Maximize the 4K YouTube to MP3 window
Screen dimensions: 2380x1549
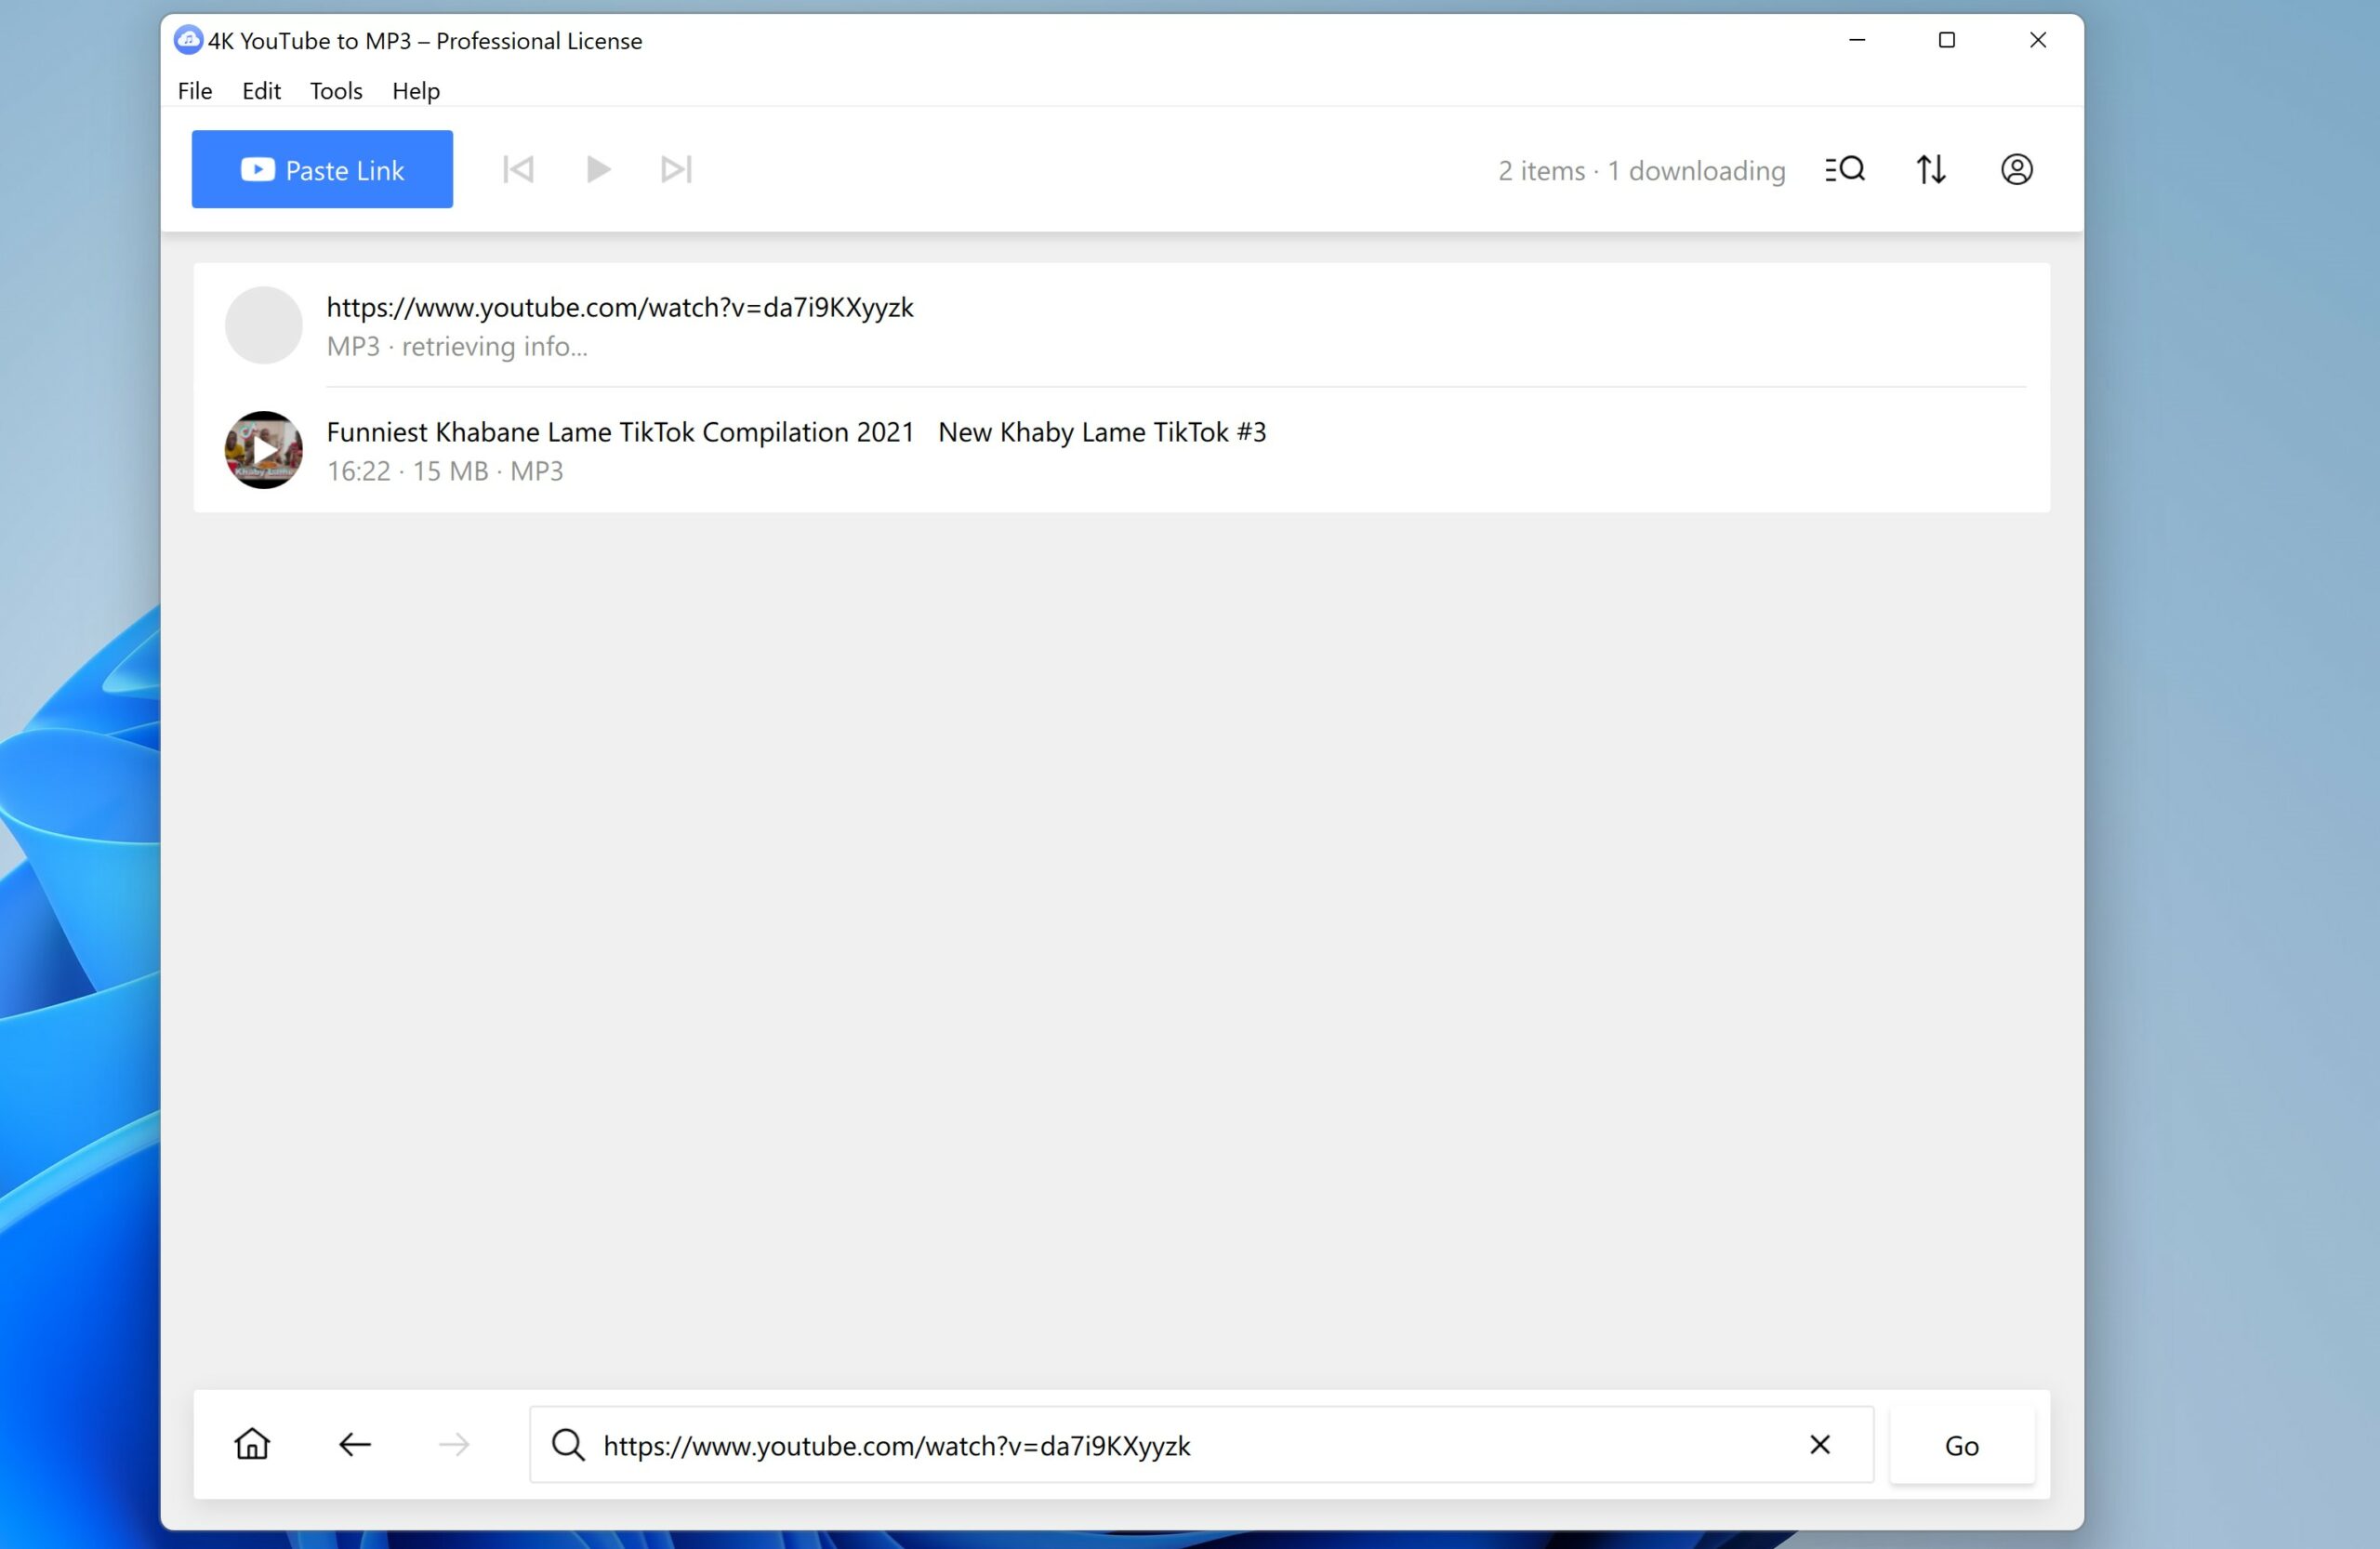click(1947, 40)
